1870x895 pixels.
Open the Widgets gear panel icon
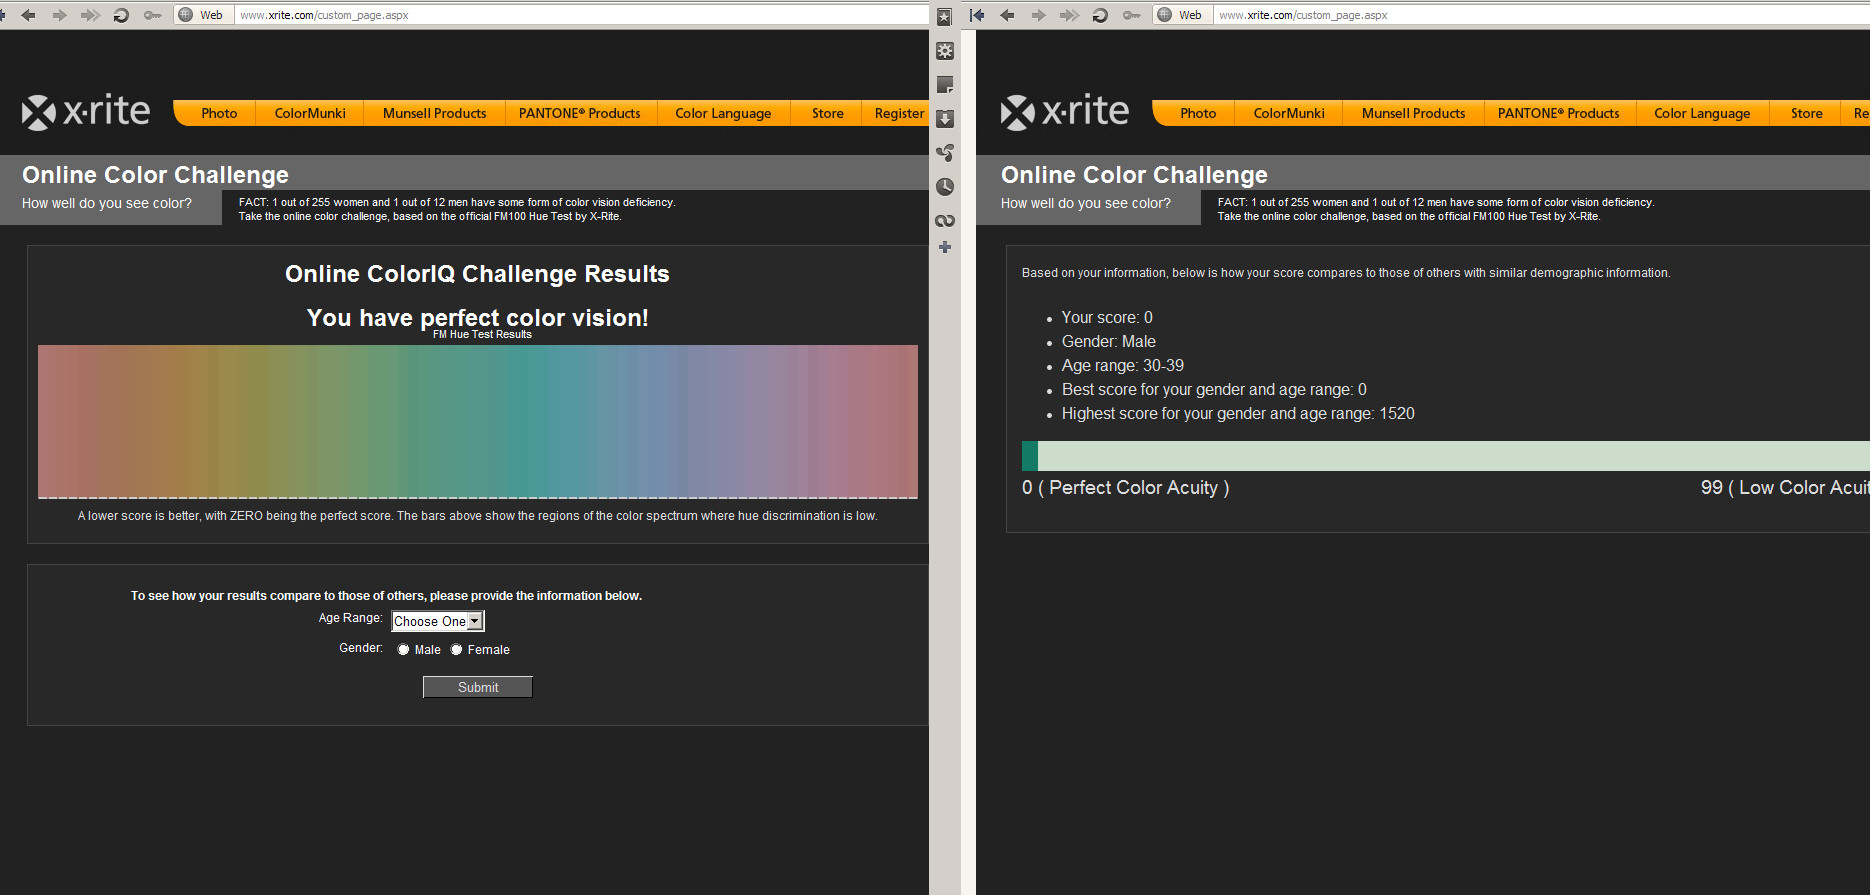pos(944,51)
